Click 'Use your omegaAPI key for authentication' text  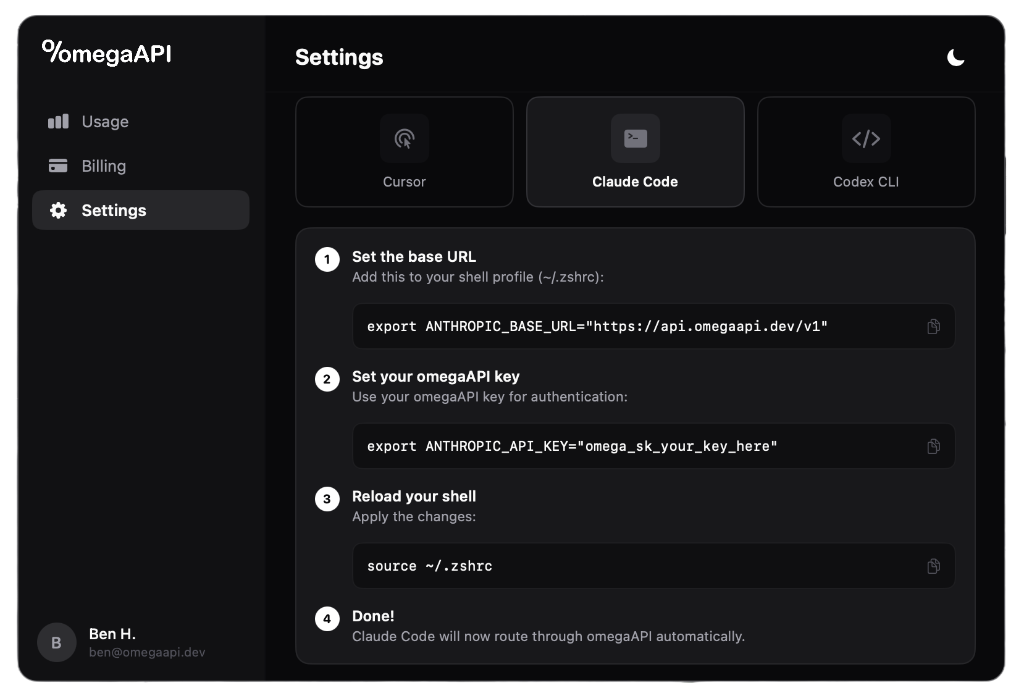click(x=490, y=397)
